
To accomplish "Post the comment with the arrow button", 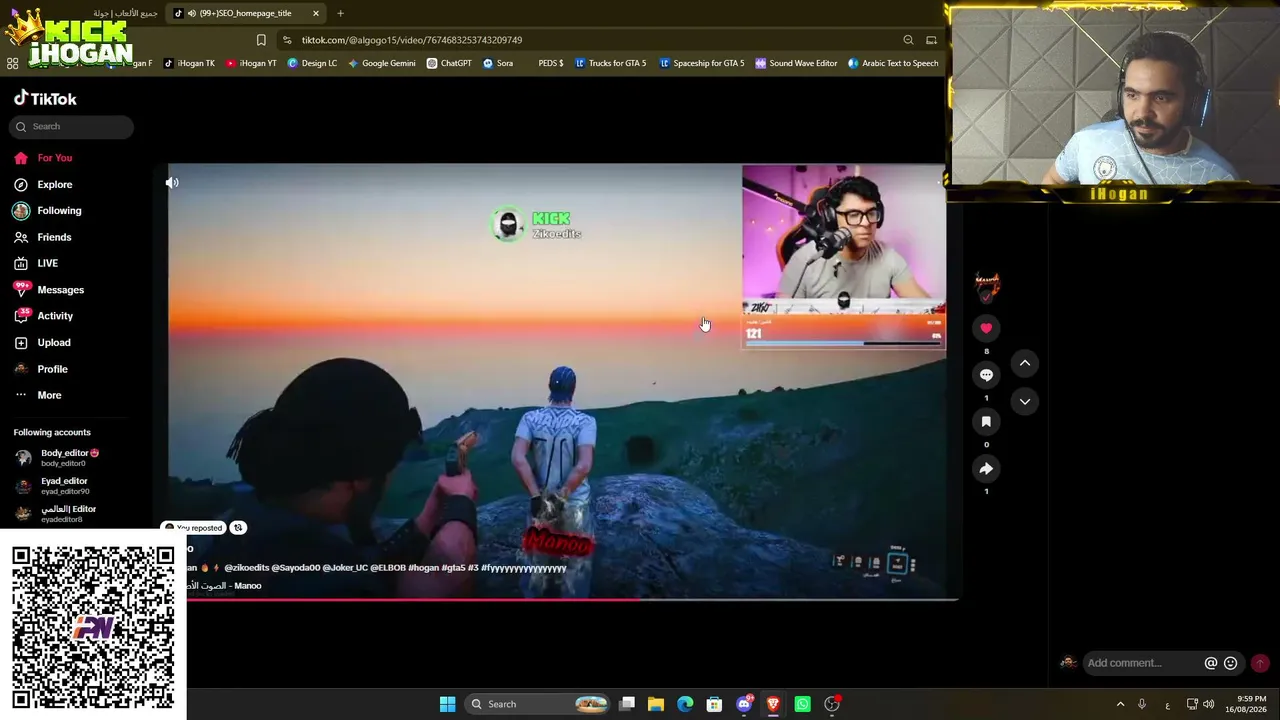I will tap(1260, 663).
